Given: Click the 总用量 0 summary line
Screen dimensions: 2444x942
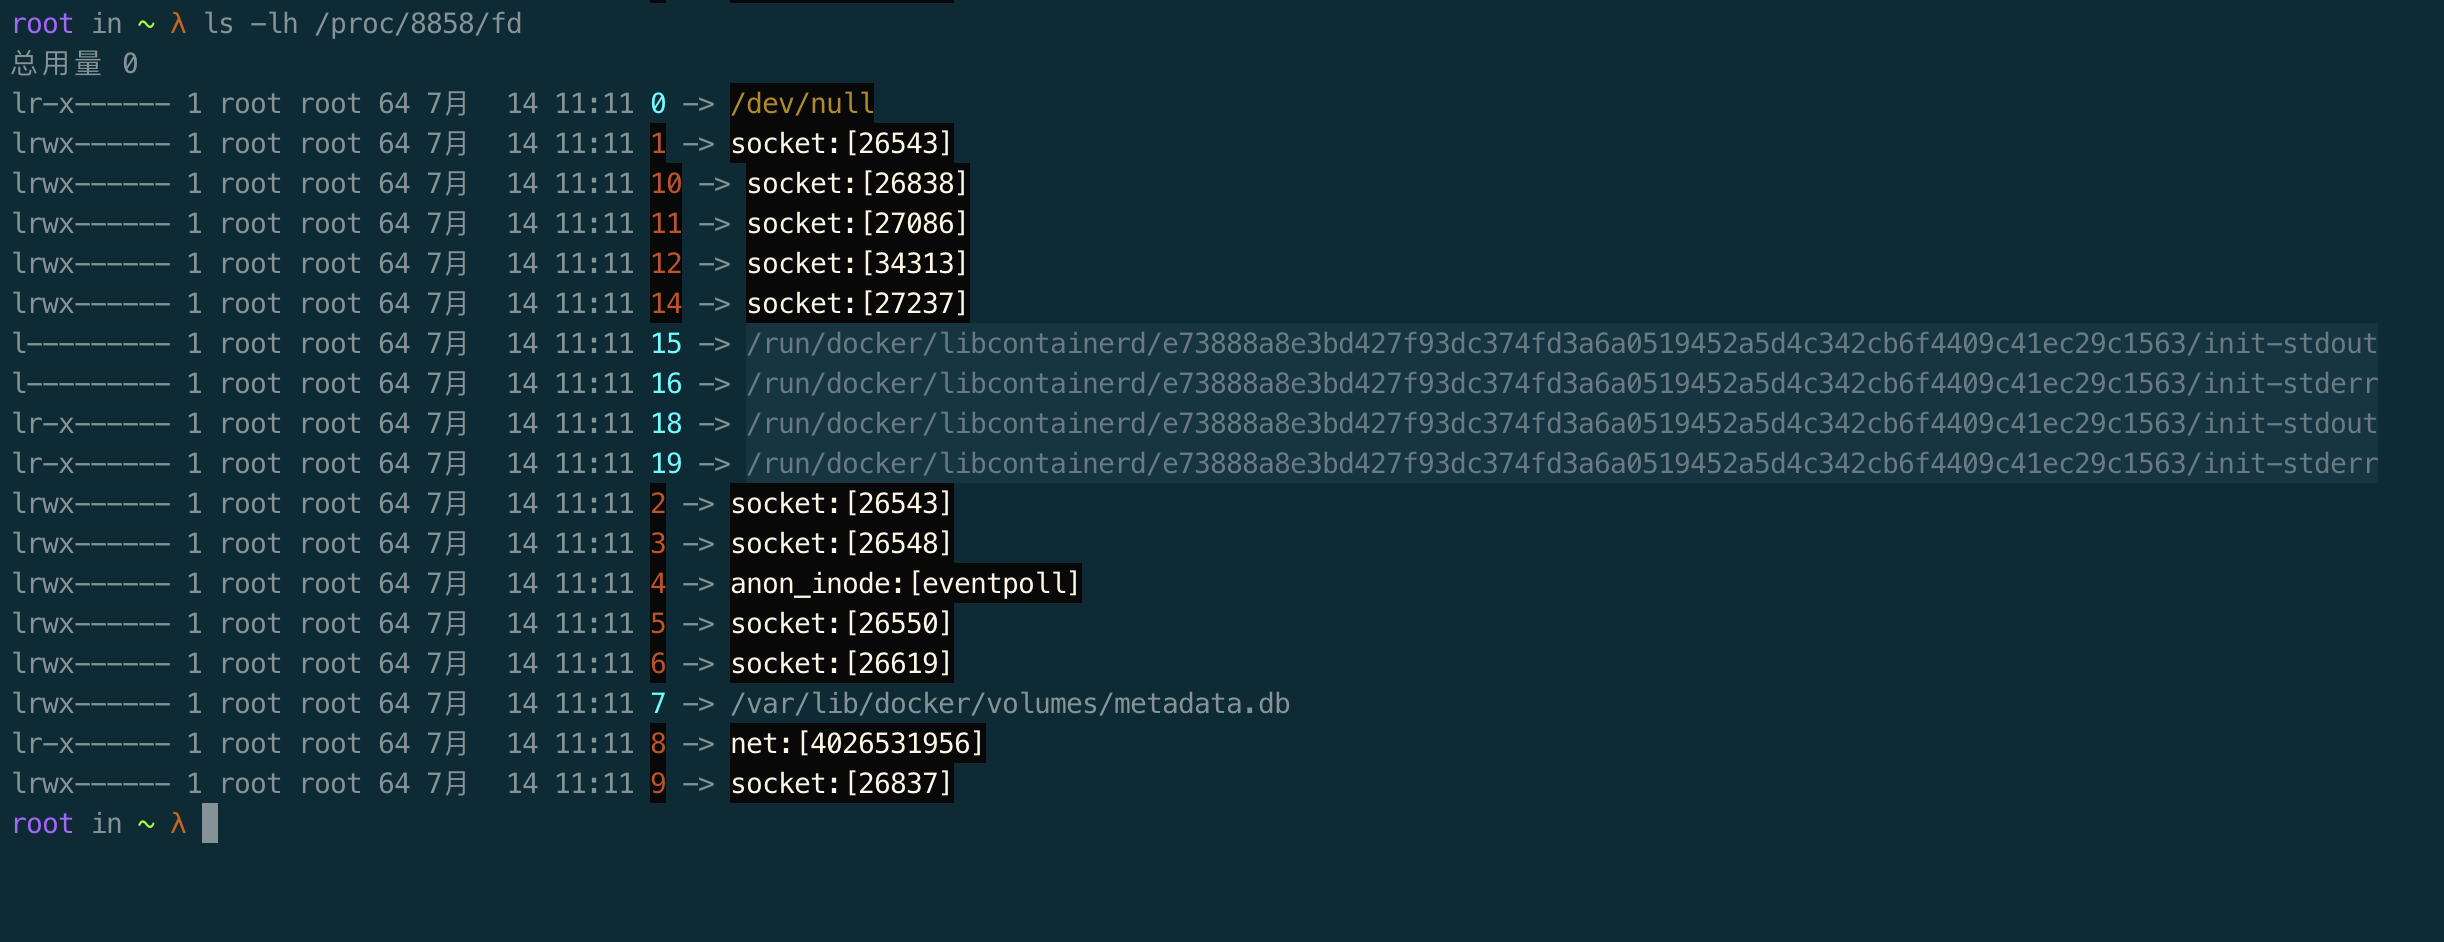Looking at the screenshot, I should 75,64.
